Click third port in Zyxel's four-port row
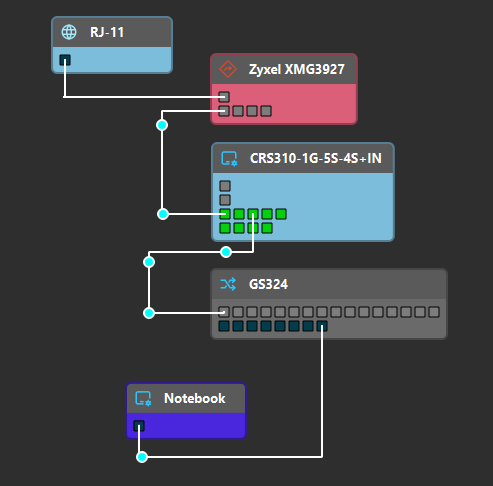 (x=252, y=111)
